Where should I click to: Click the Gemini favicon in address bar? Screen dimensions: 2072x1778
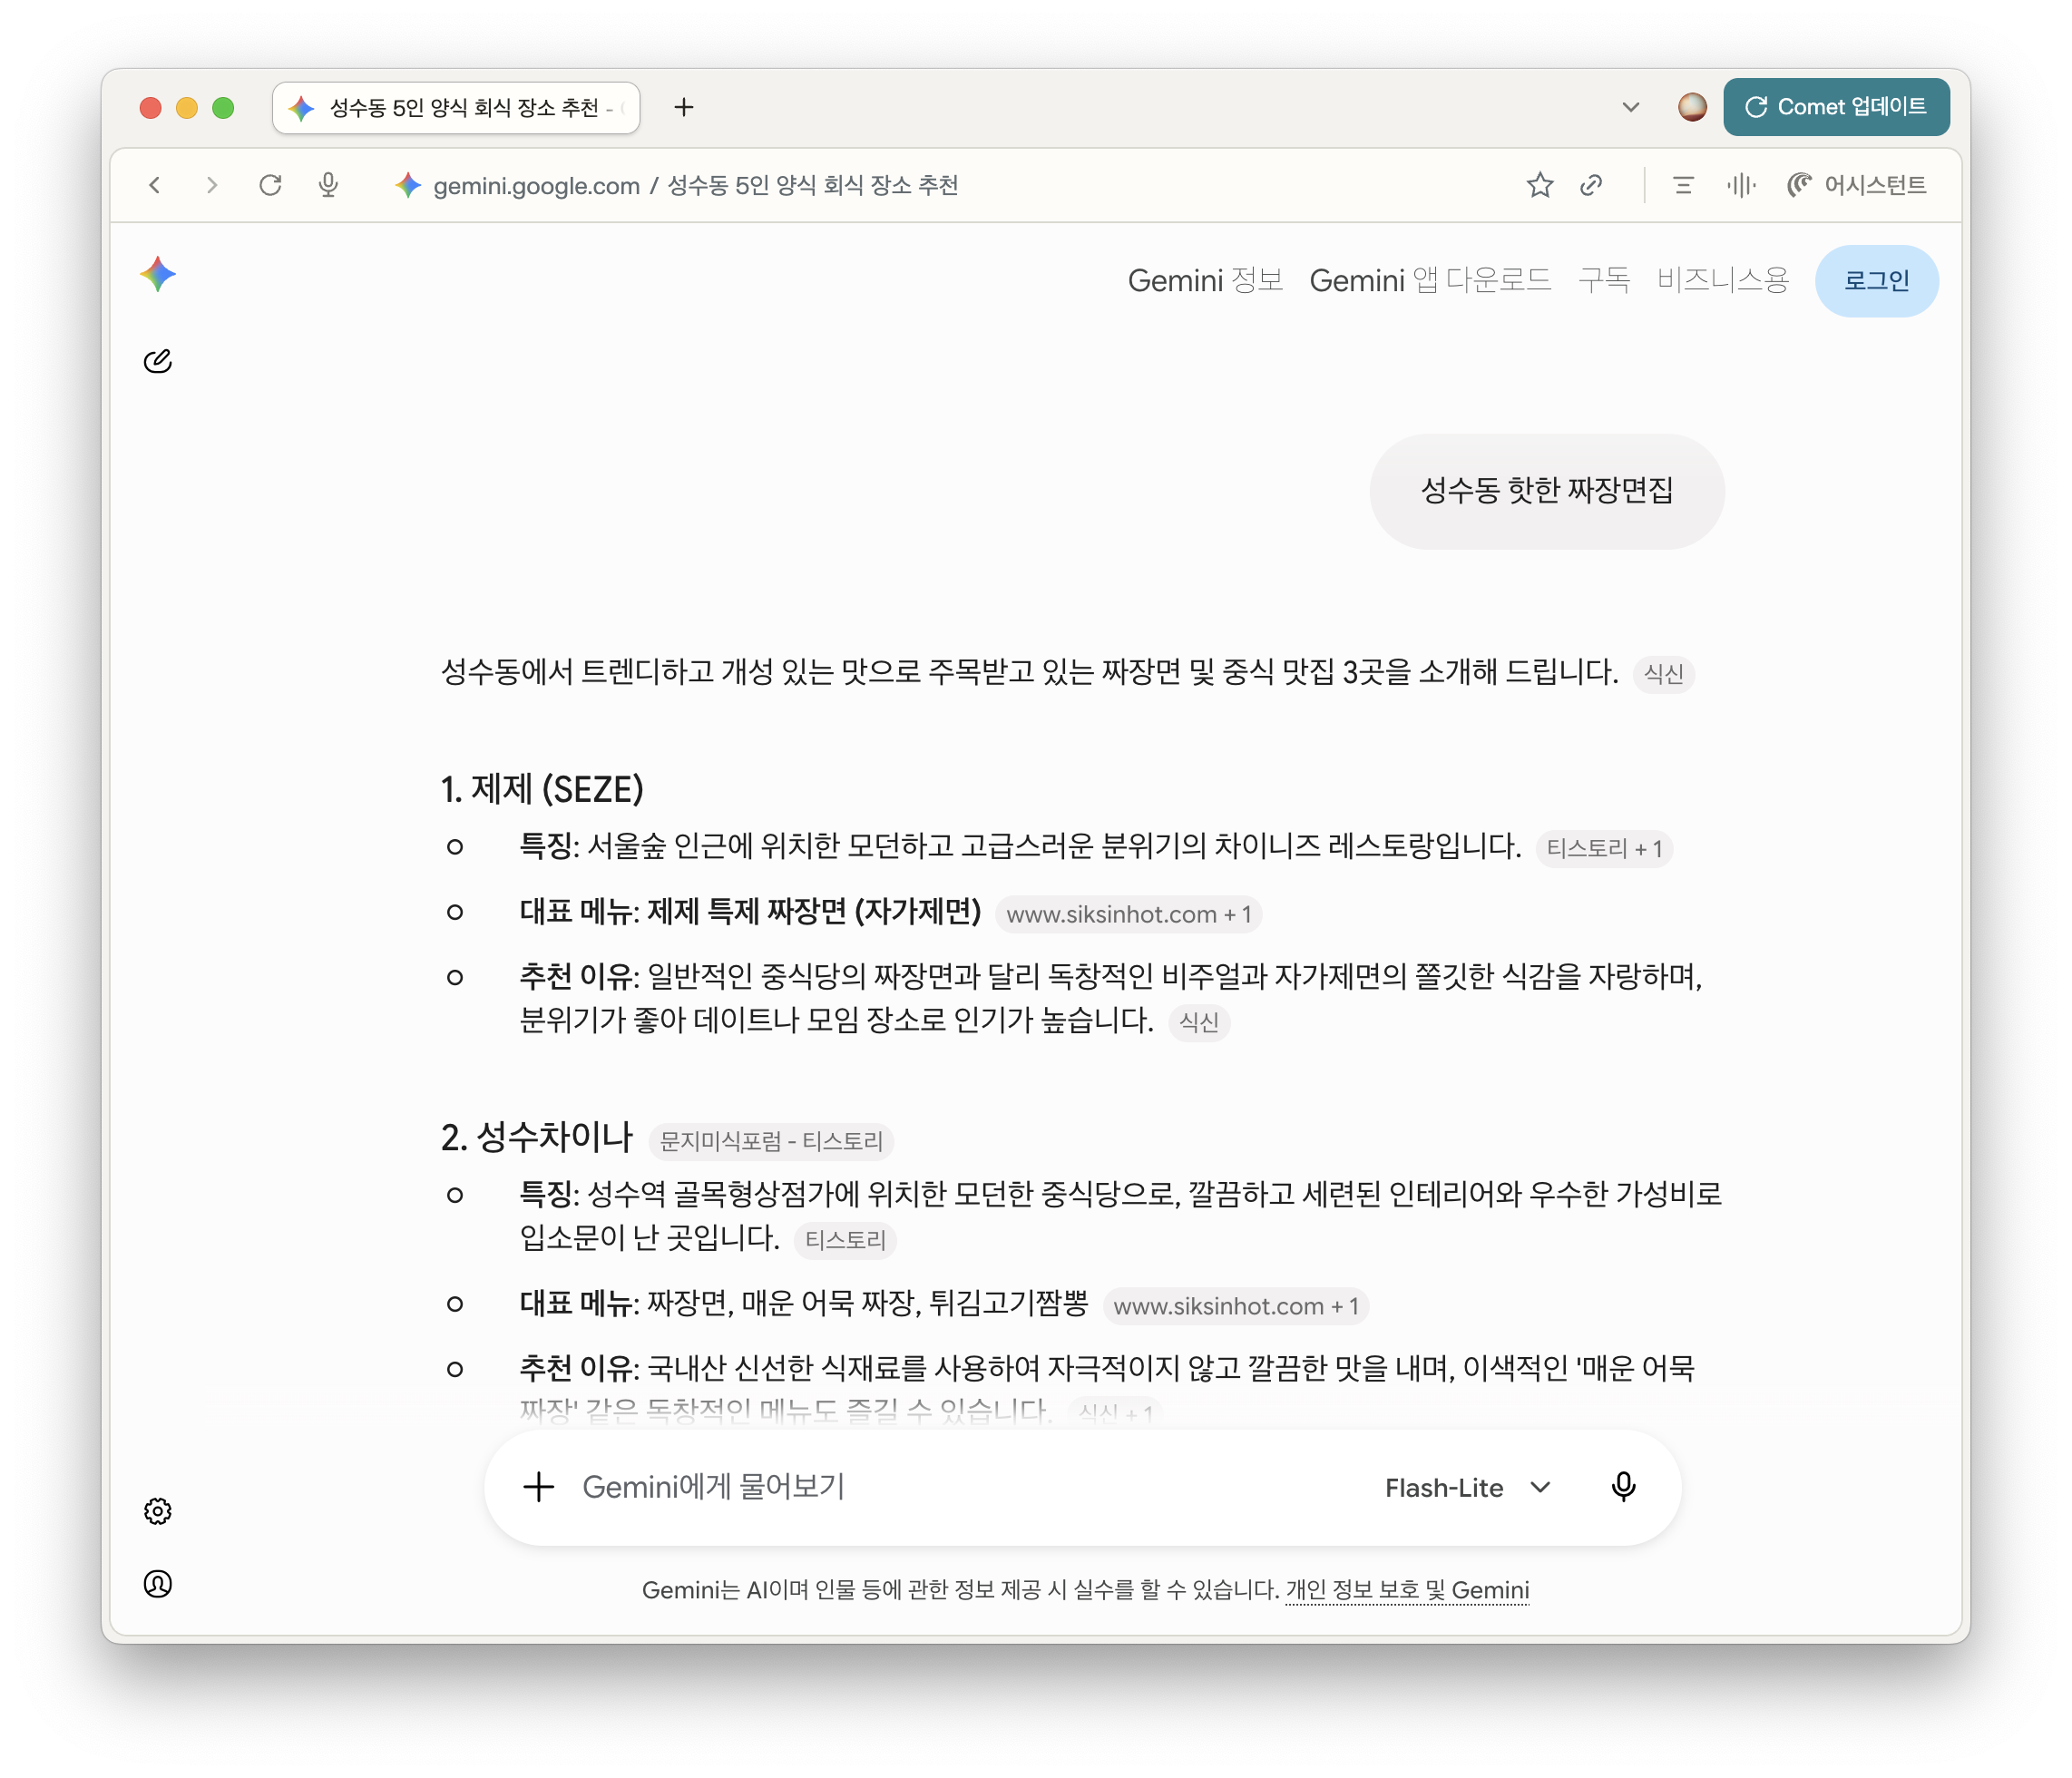click(x=408, y=185)
